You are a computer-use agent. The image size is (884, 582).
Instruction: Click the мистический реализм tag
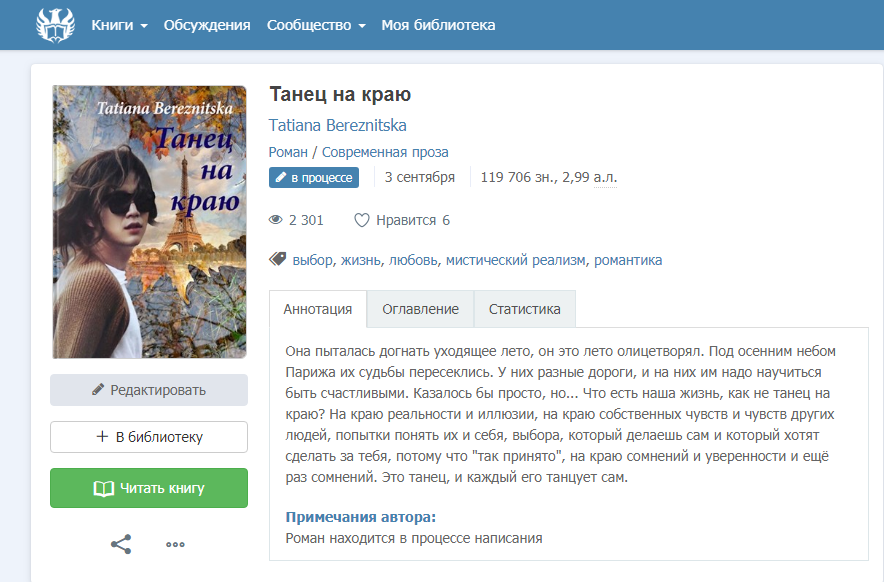(515, 260)
